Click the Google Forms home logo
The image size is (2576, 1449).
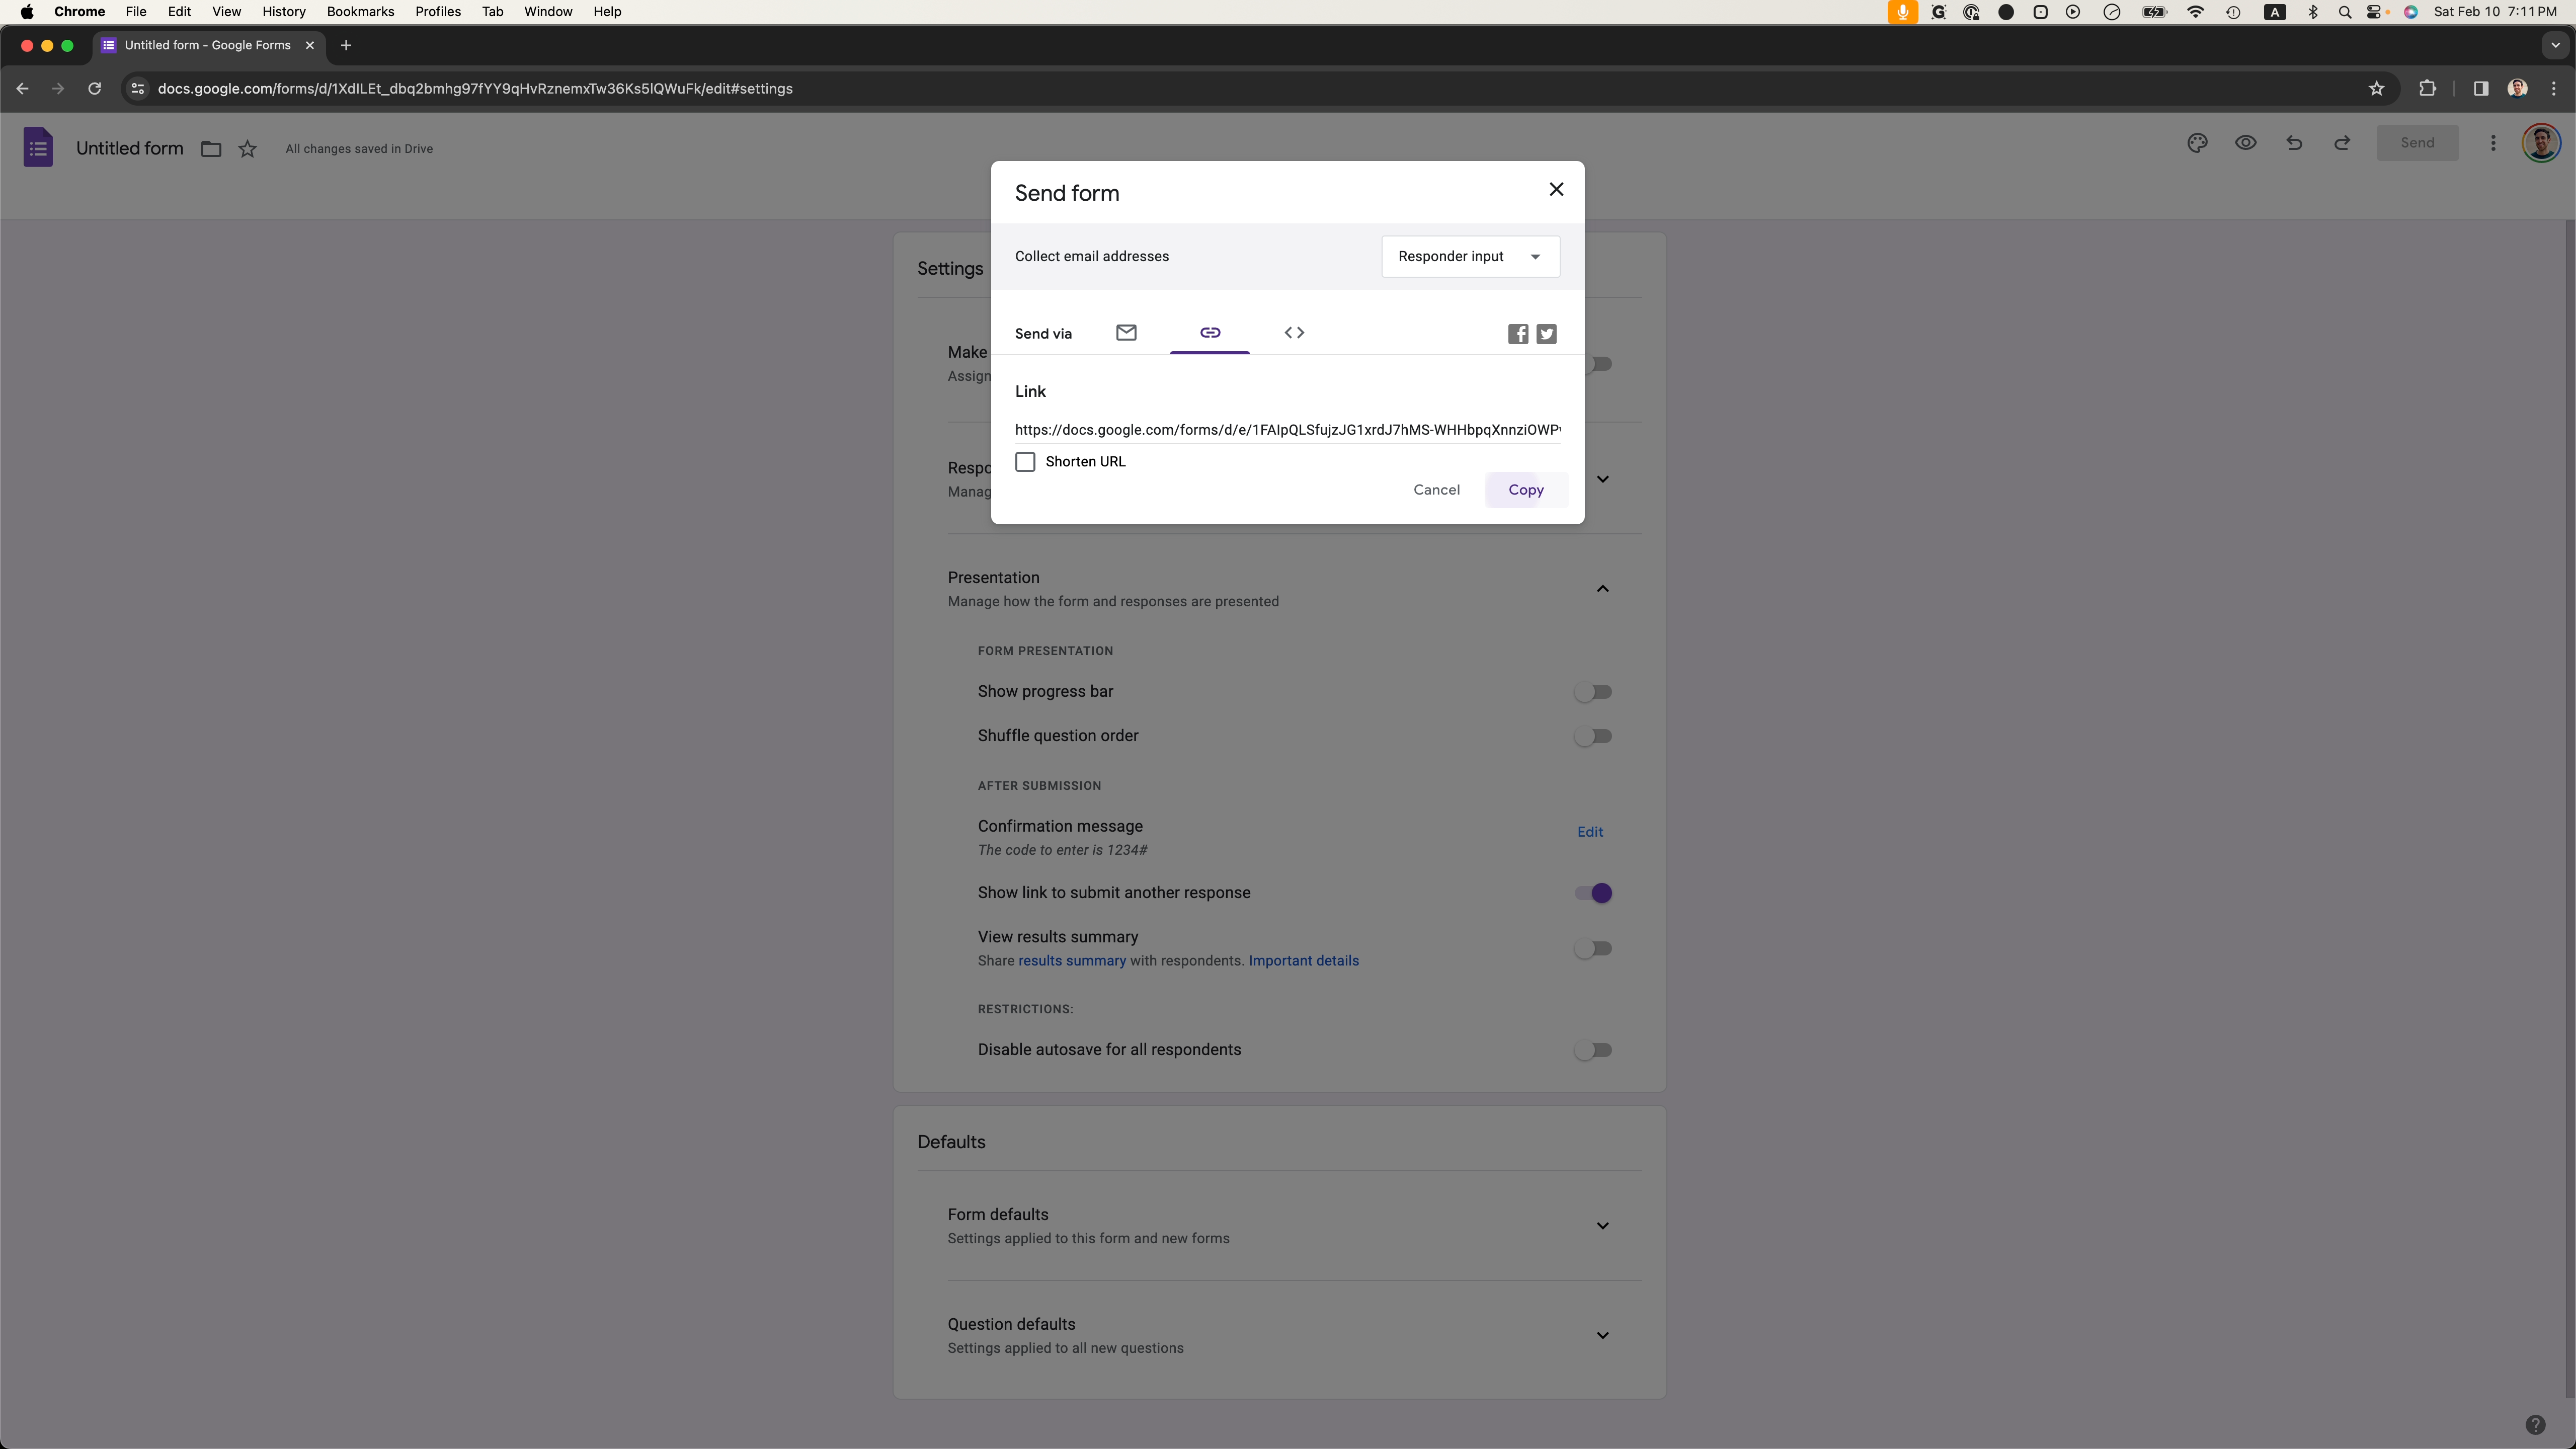click(x=38, y=148)
